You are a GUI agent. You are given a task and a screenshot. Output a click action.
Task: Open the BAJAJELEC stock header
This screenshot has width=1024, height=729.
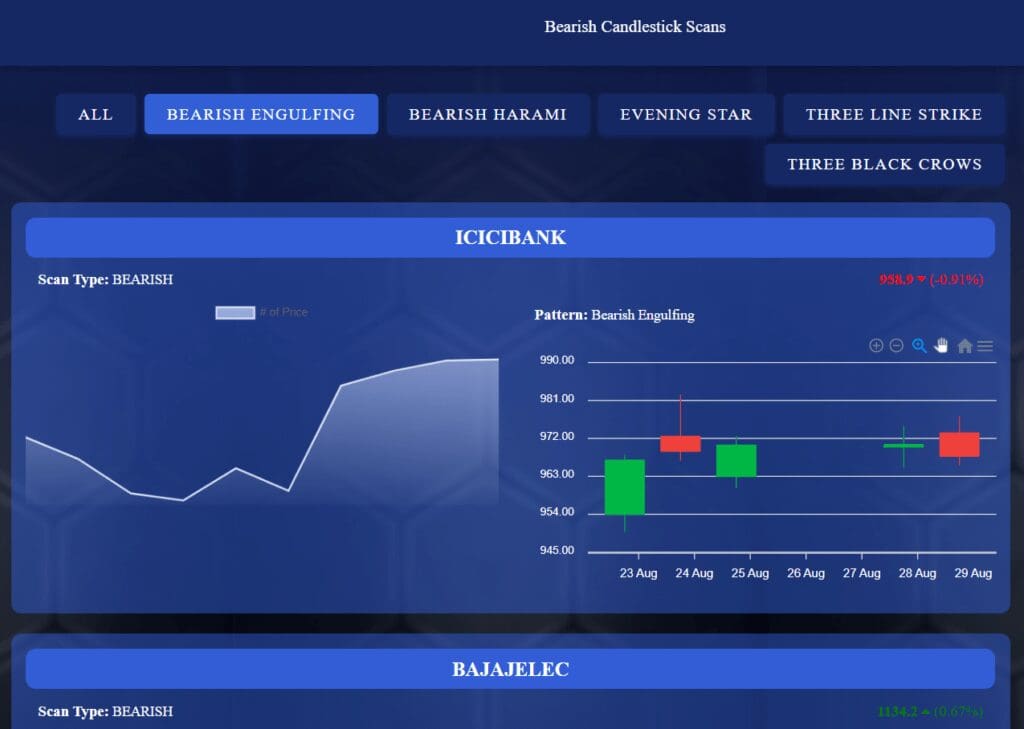(510, 669)
